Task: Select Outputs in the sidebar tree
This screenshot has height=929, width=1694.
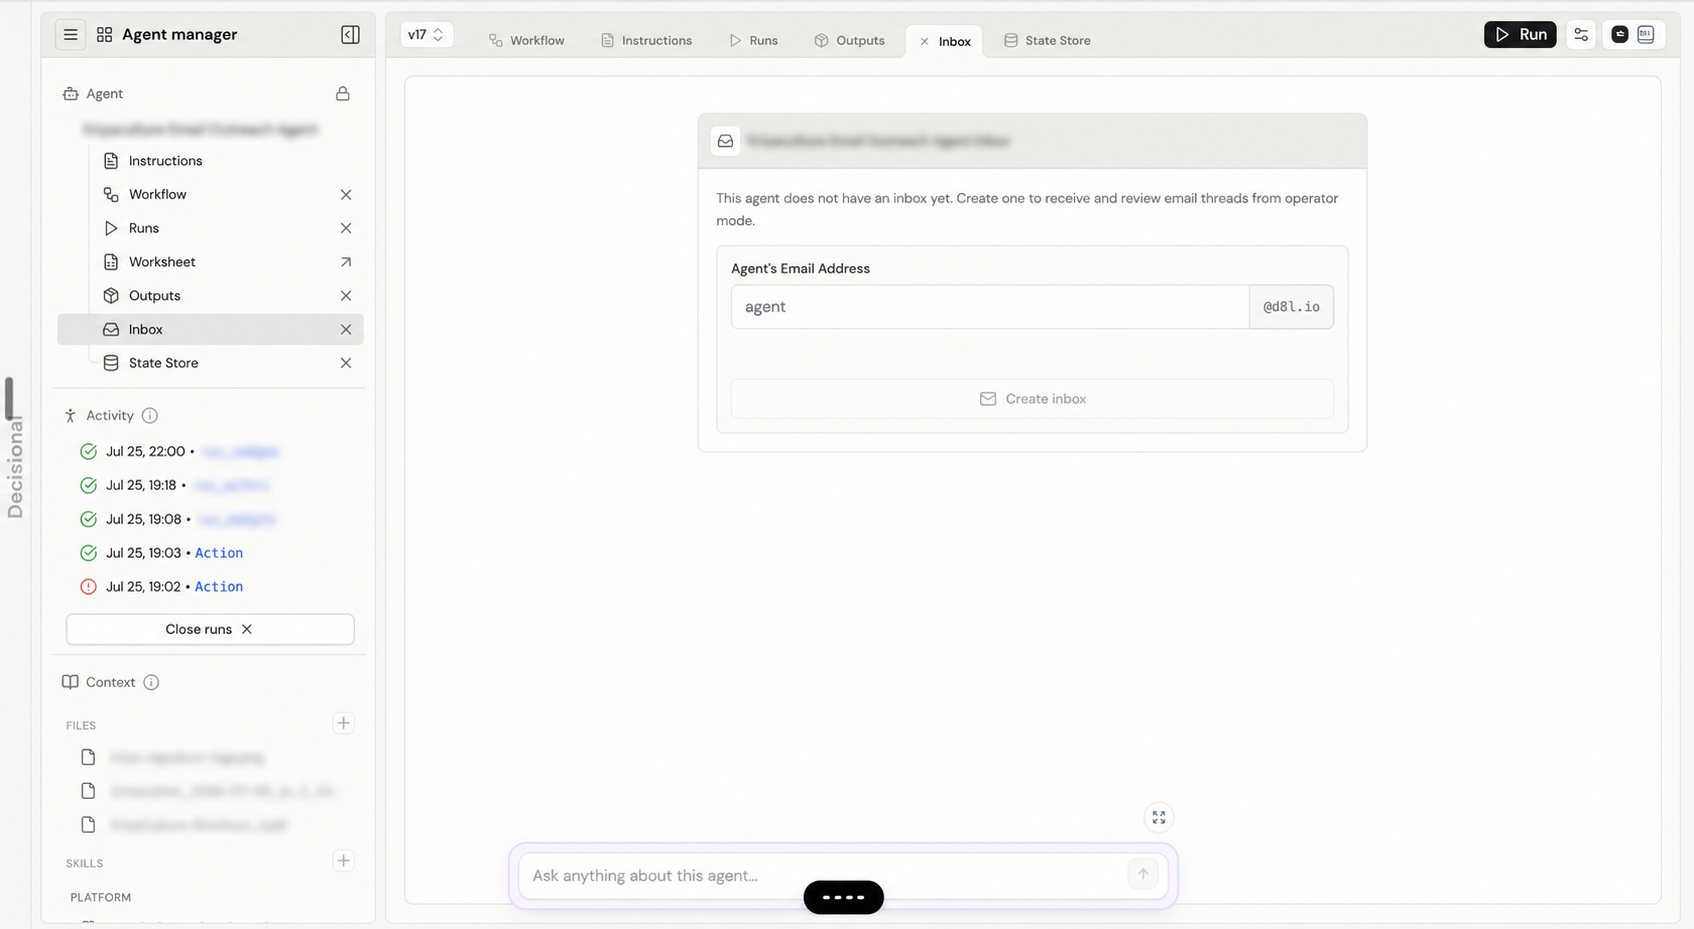Action: pos(155,296)
